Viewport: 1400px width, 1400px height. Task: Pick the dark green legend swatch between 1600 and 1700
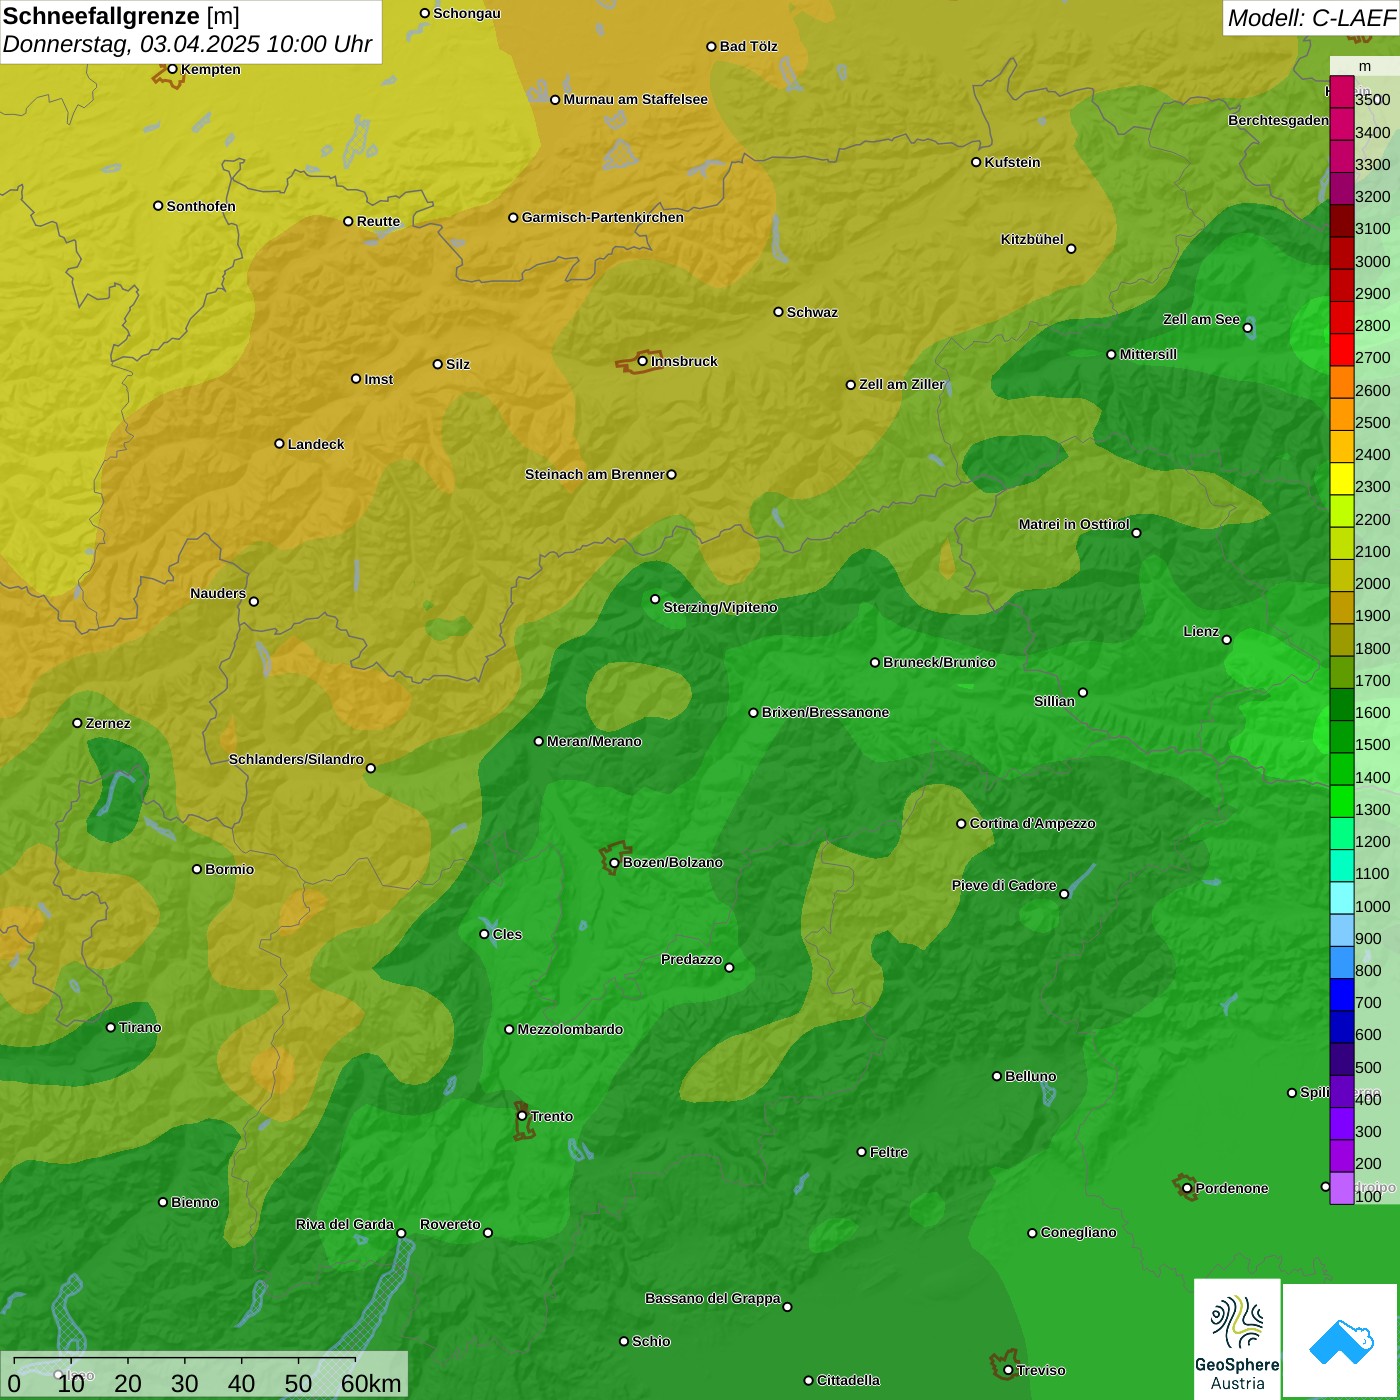1342,705
